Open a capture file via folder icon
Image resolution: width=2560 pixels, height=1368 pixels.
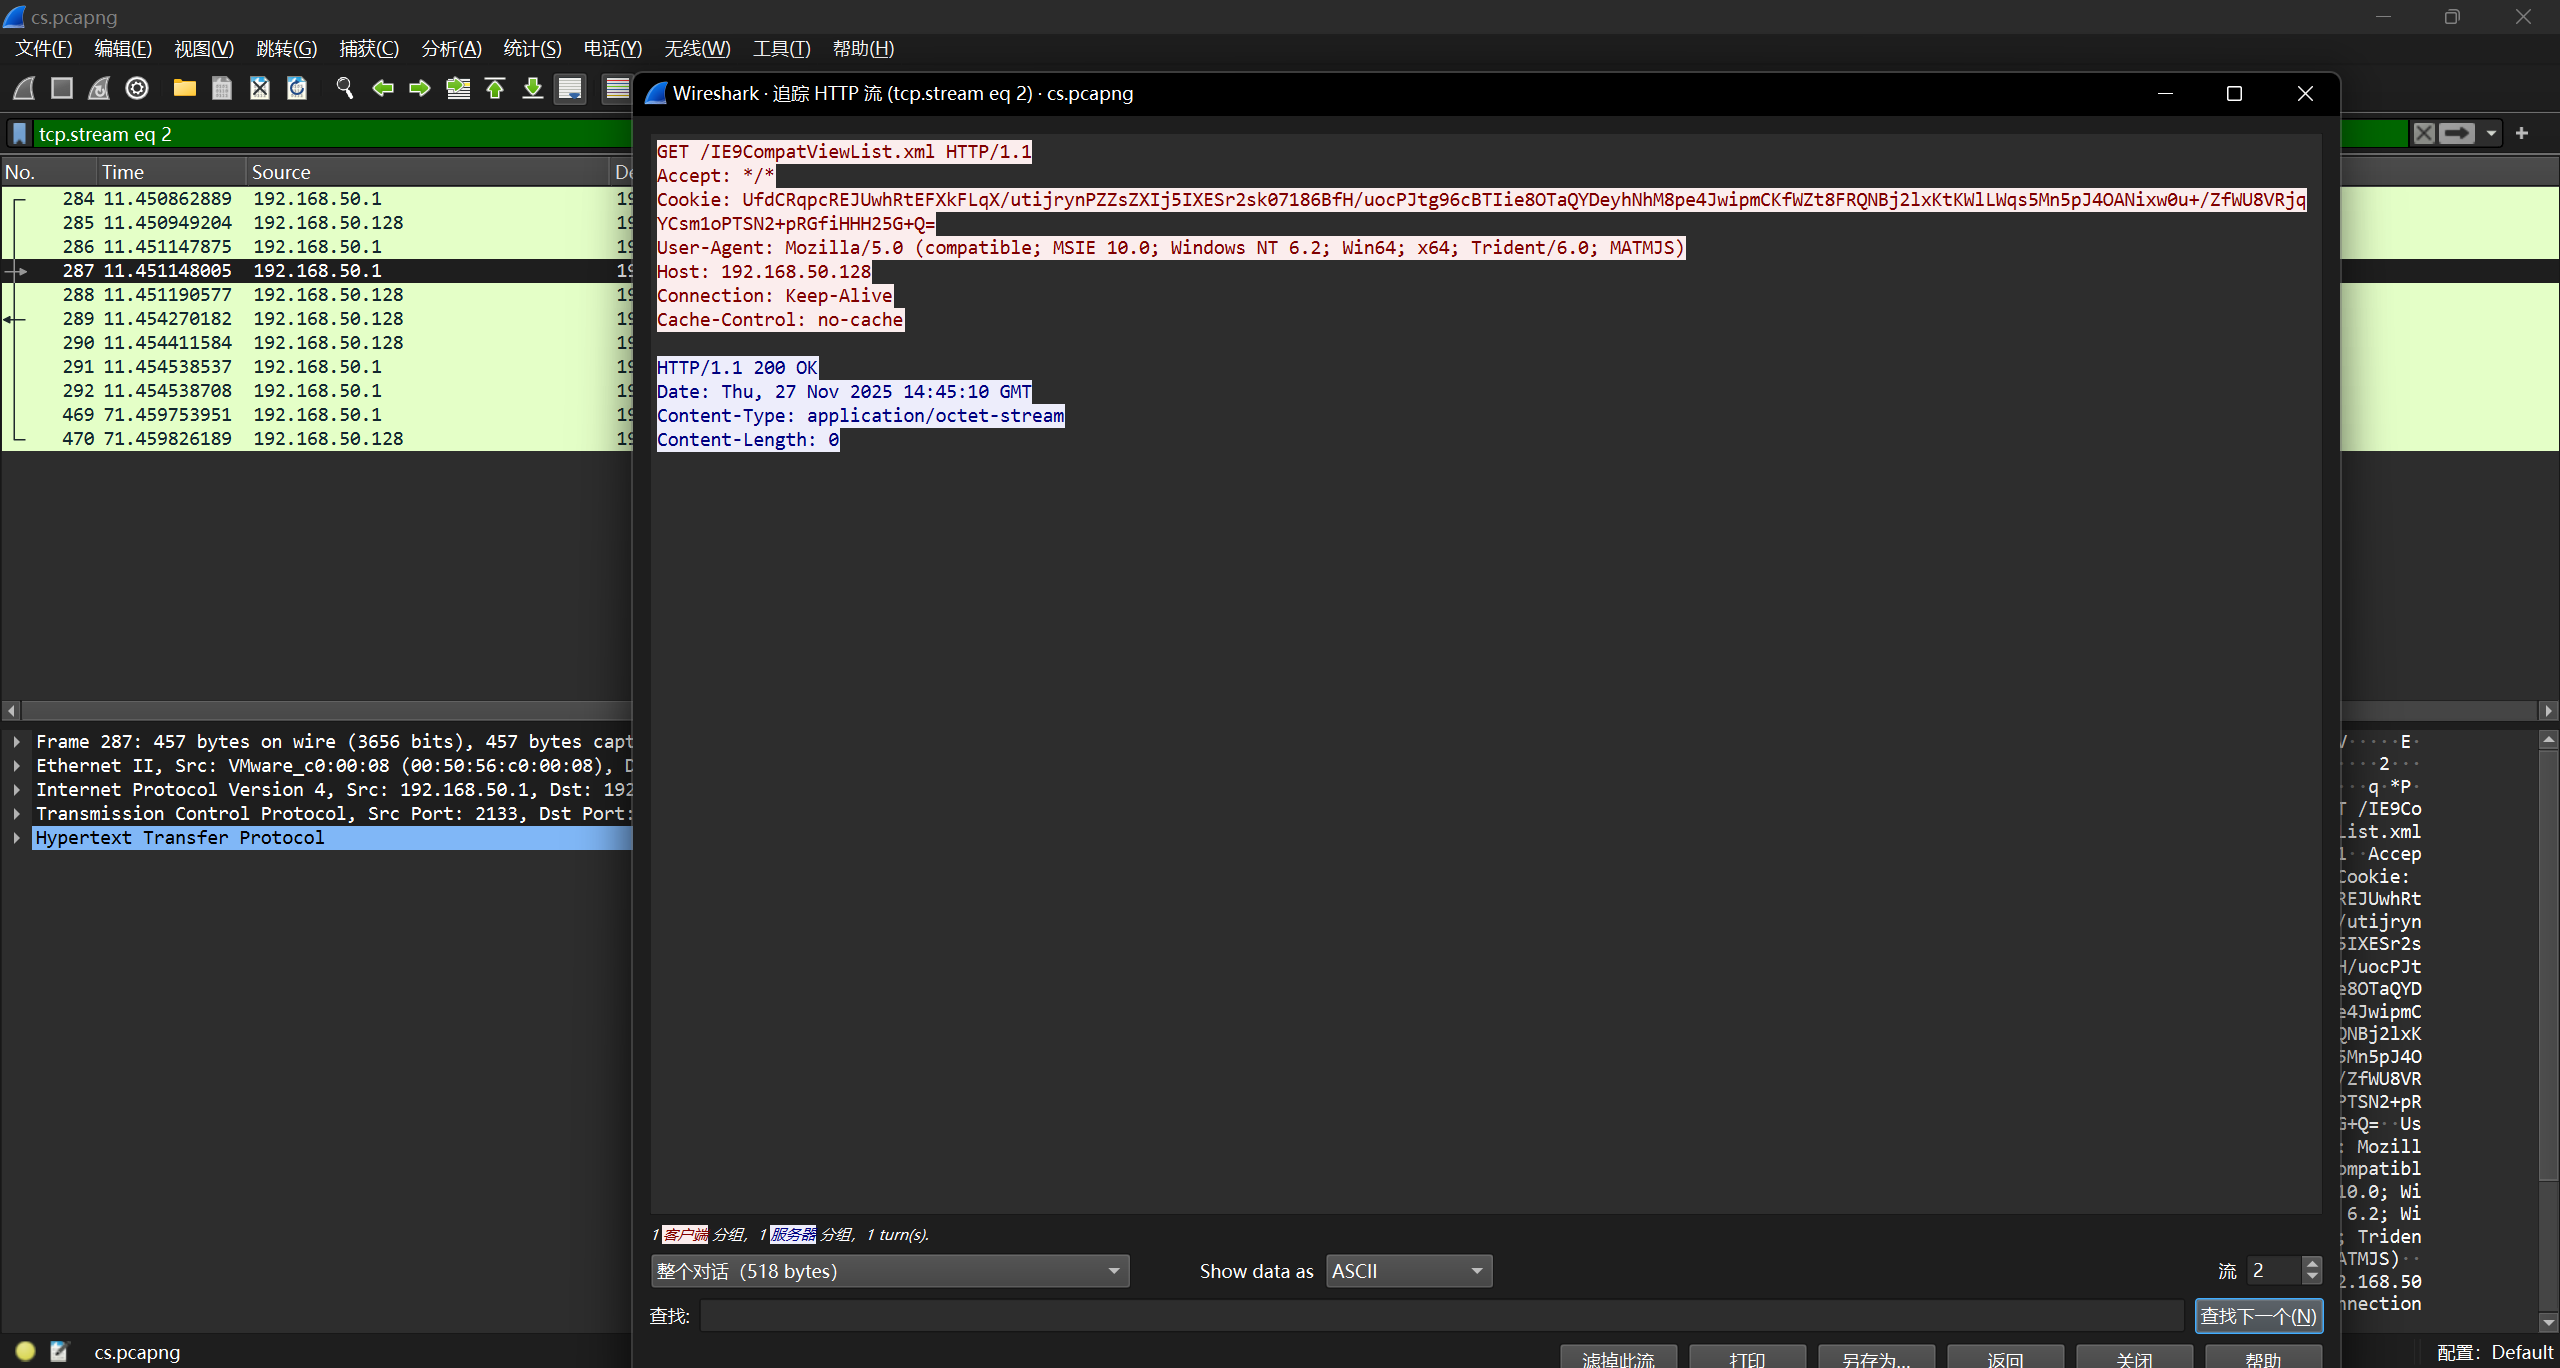(184, 89)
